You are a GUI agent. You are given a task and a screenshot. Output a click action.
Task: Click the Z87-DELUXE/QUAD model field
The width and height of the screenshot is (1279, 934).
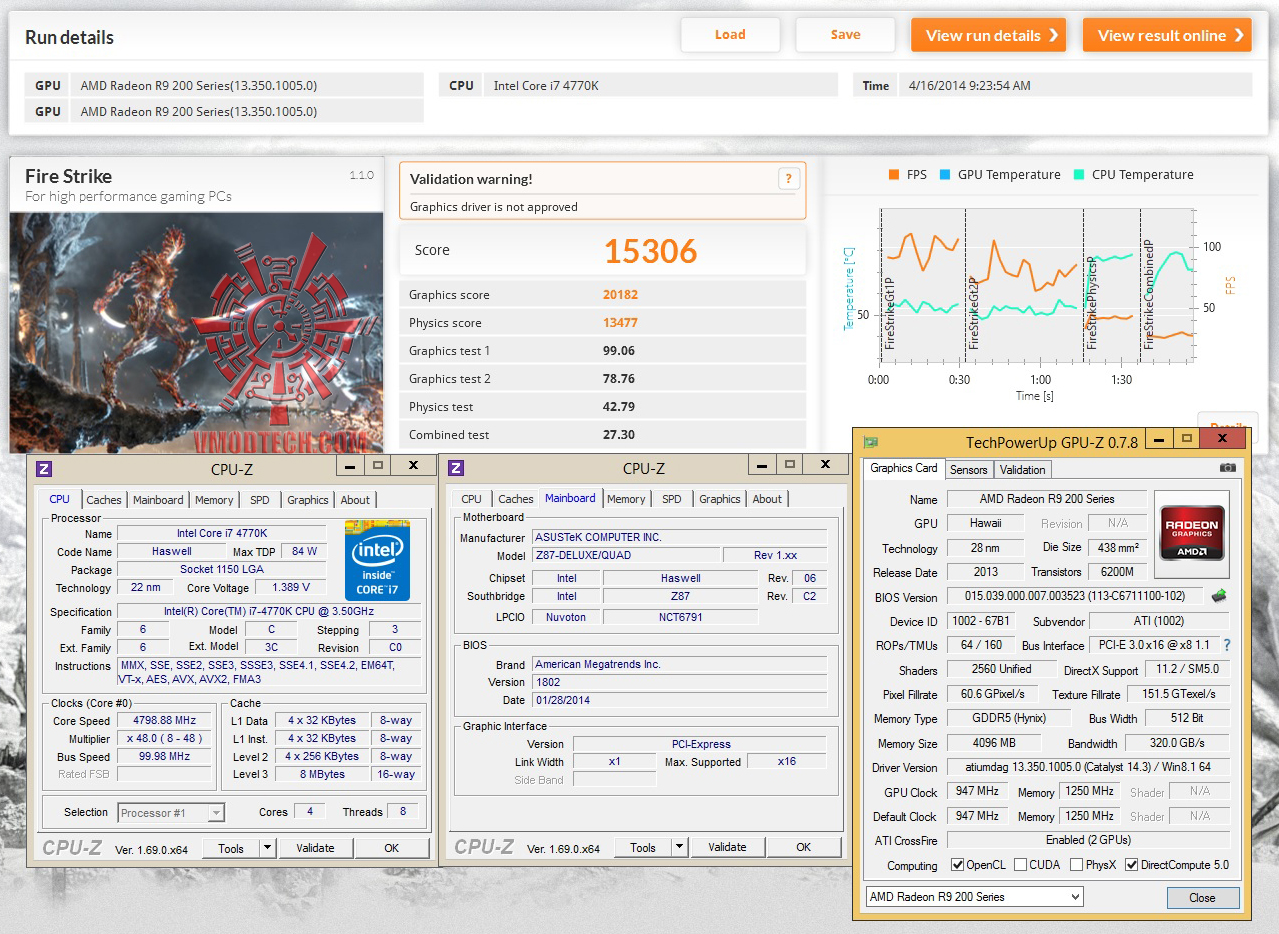(x=626, y=555)
